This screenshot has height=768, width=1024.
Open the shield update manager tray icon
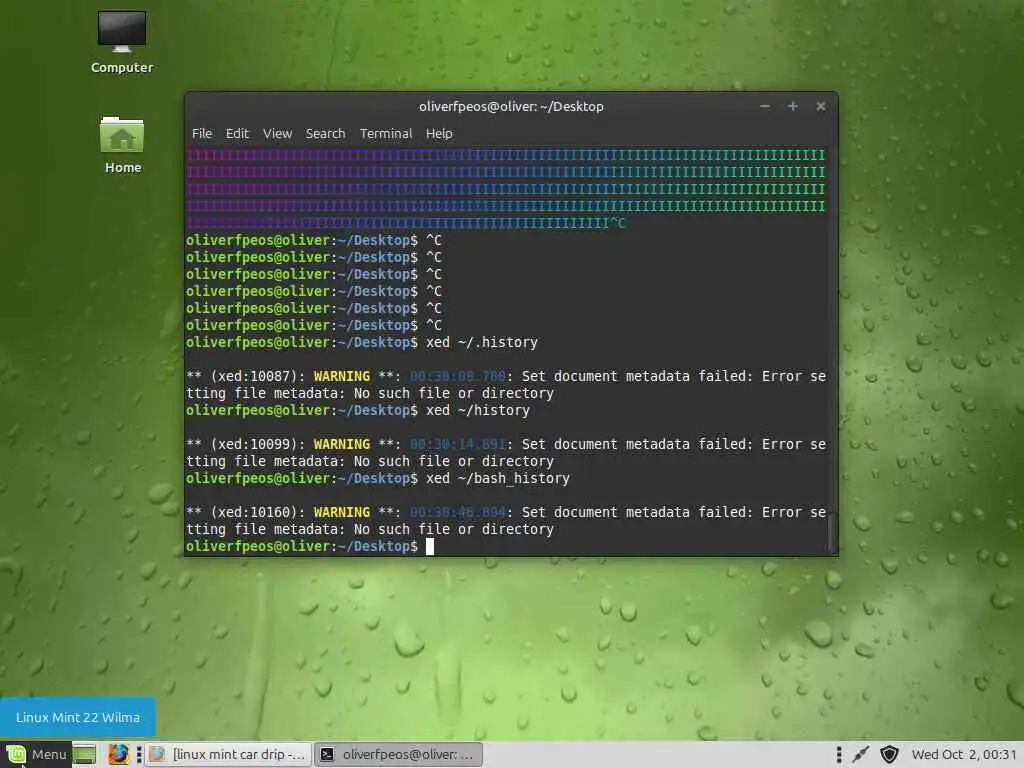(x=889, y=754)
